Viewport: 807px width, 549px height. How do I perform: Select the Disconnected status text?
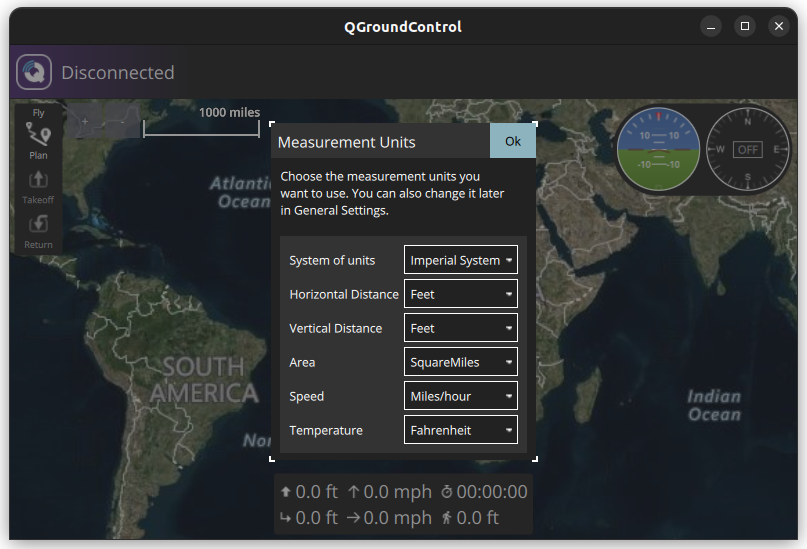[118, 73]
